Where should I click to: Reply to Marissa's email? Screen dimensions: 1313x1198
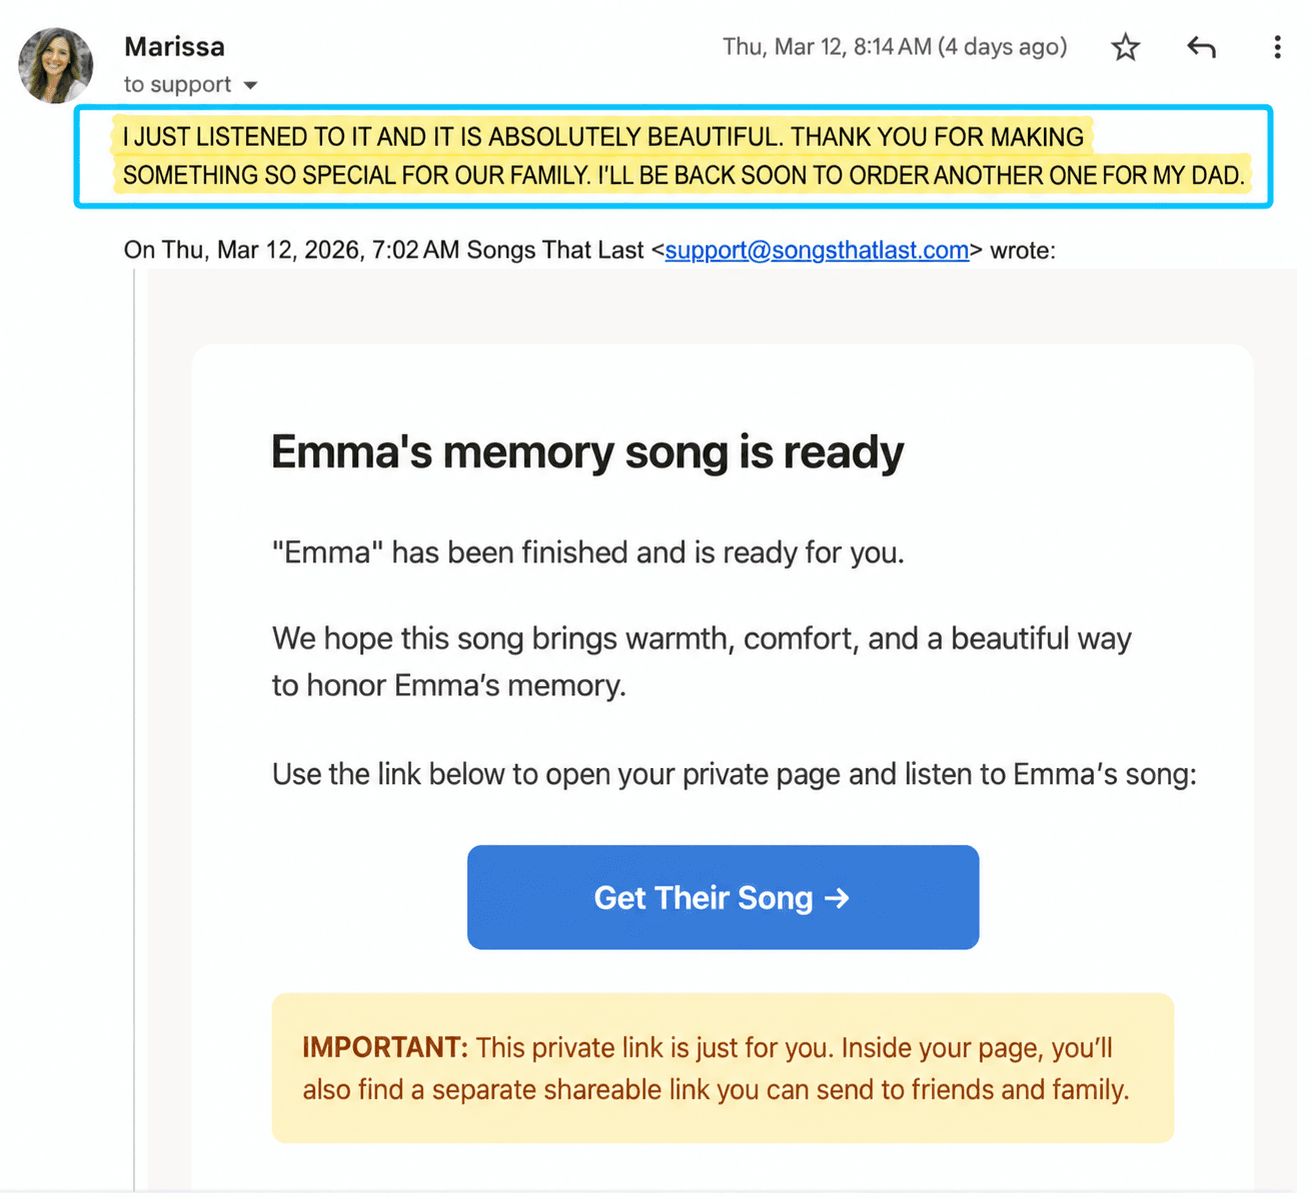pos(1201,47)
